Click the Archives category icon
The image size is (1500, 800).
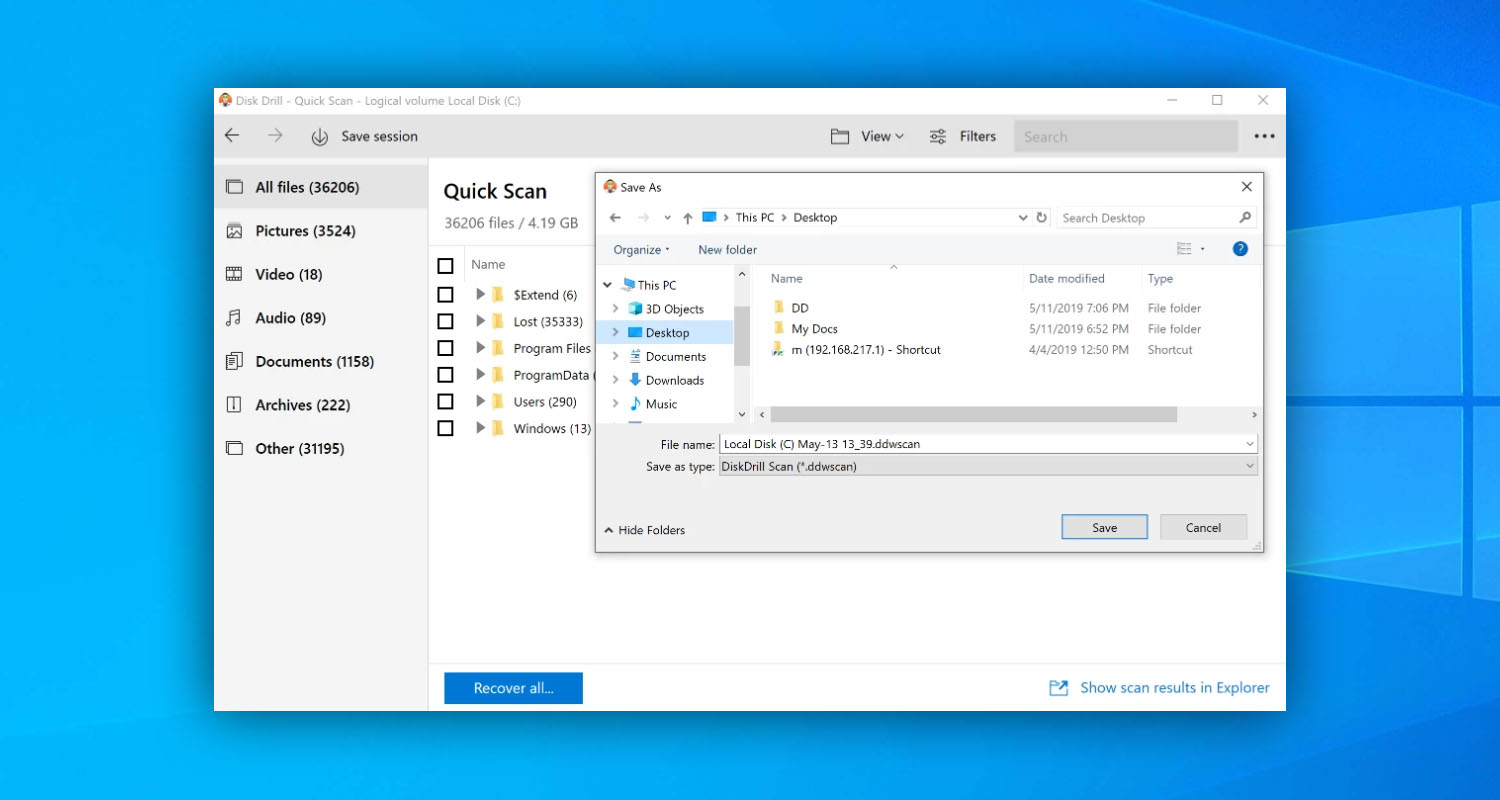[x=234, y=405]
